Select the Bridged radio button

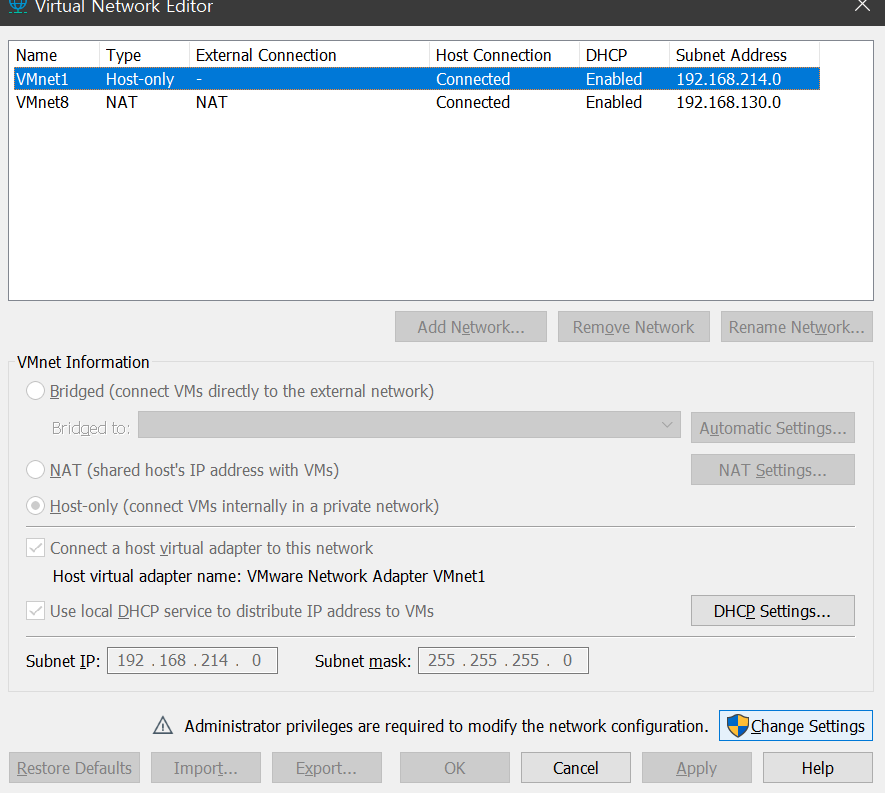36,391
